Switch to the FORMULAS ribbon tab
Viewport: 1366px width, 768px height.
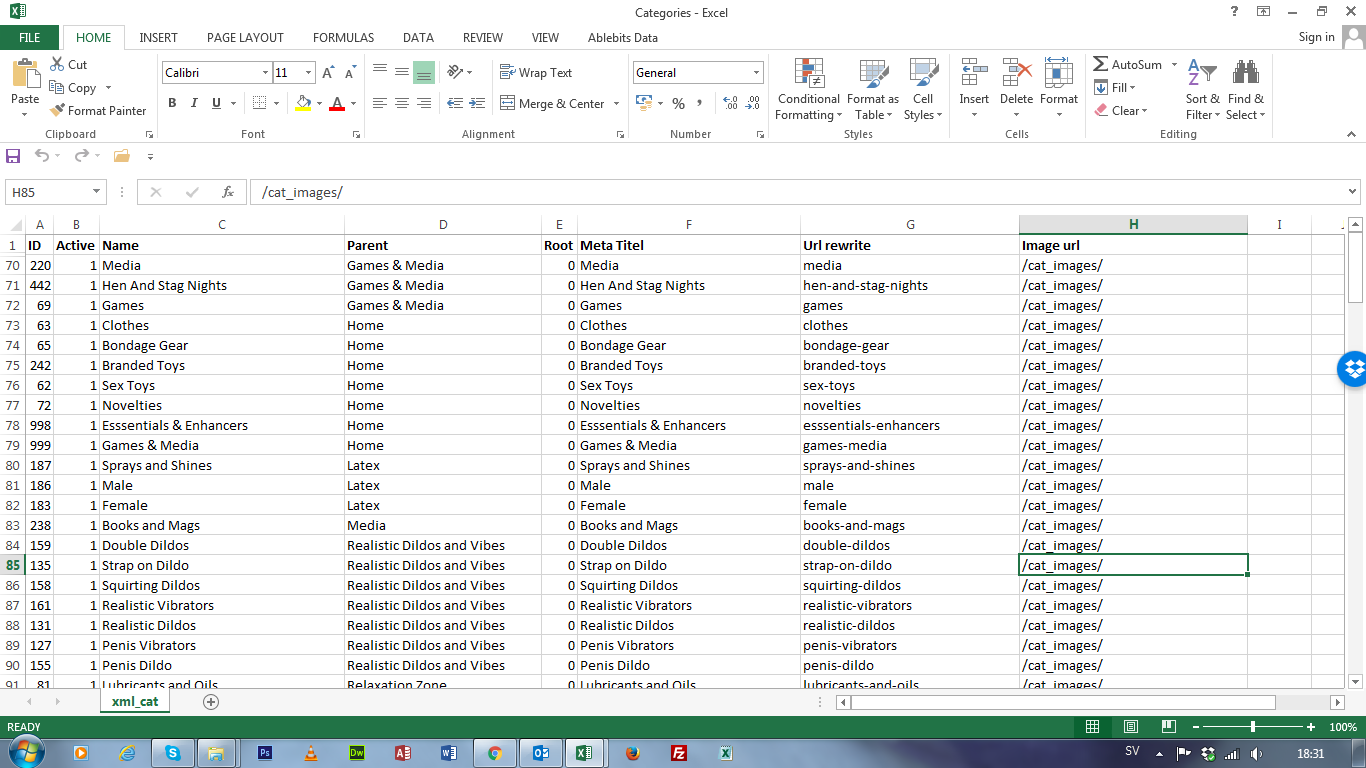[x=343, y=38]
